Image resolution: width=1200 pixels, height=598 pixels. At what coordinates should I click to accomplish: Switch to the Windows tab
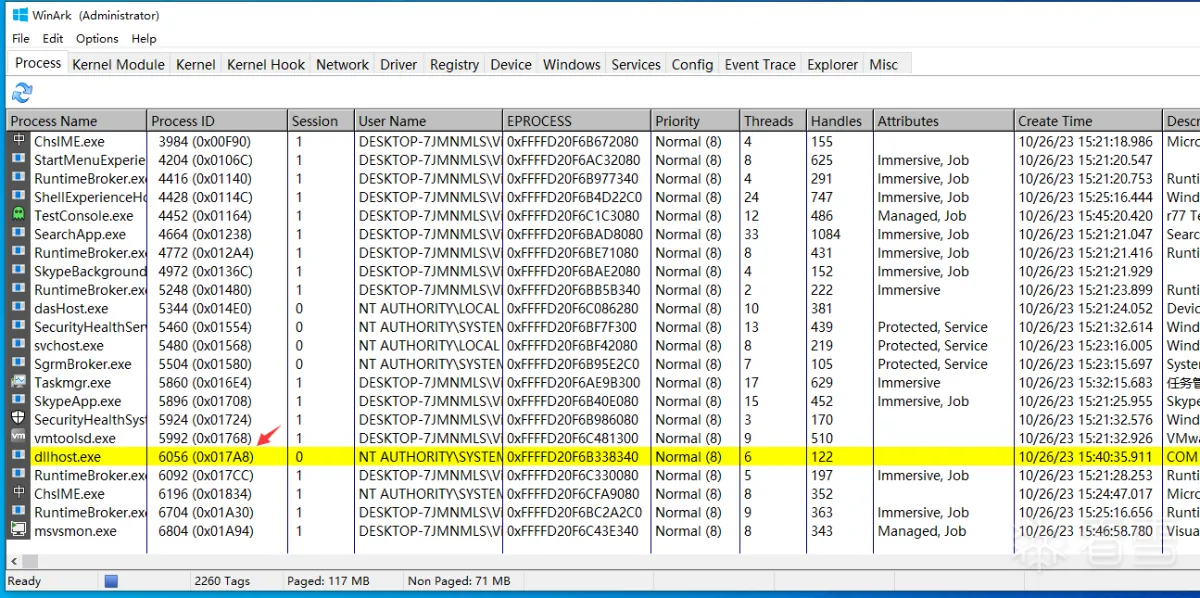click(x=572, y=64)
